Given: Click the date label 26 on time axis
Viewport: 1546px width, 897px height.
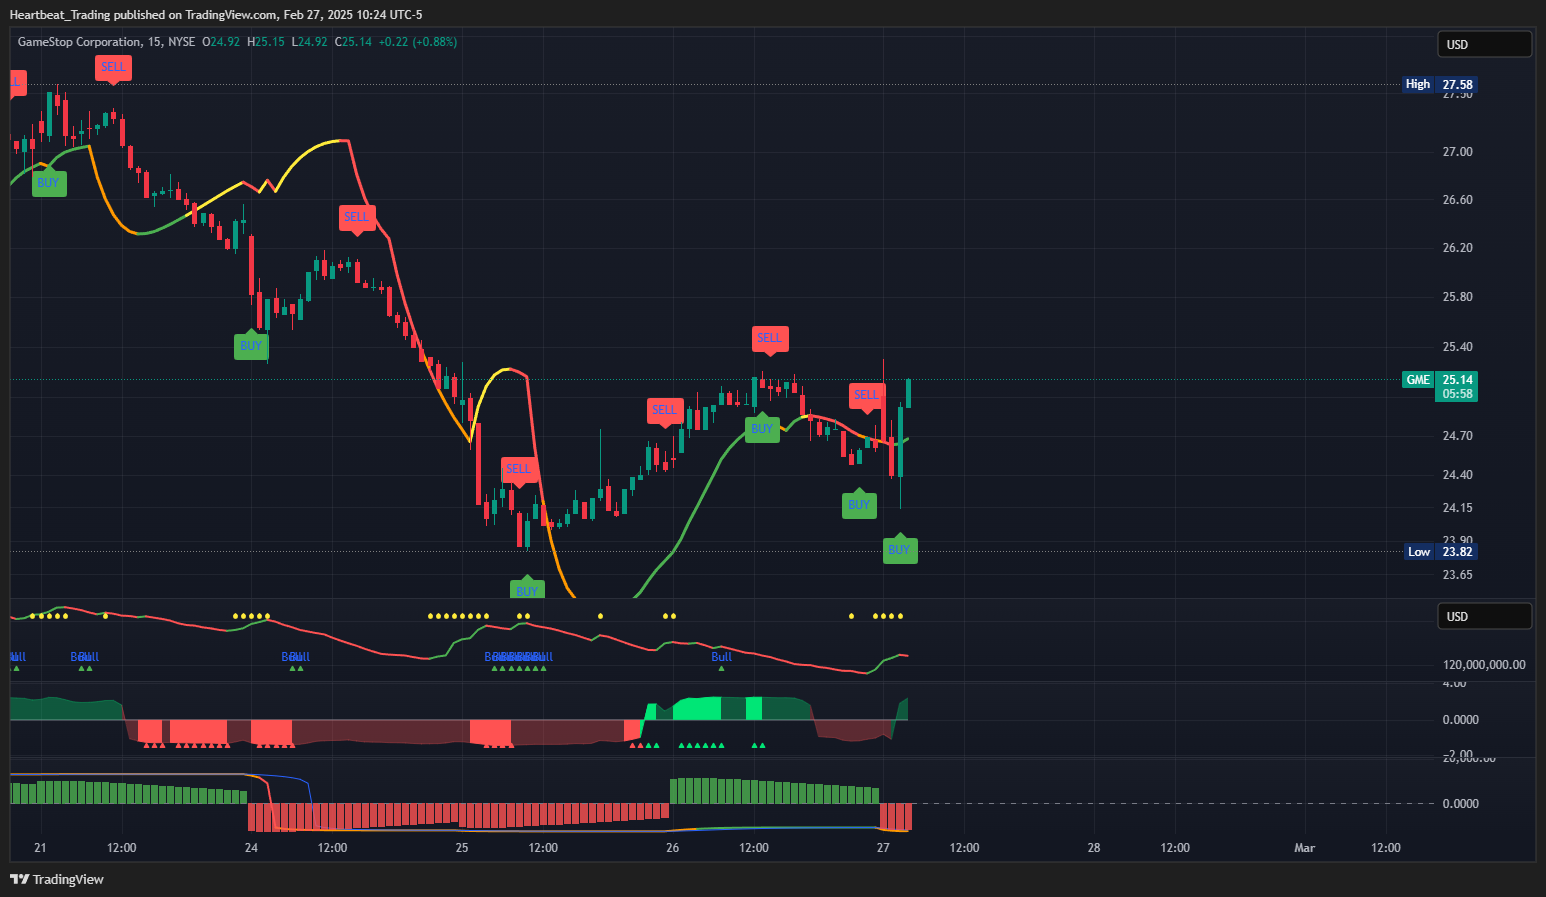Looking at the screenshot, I should (672, 848).
